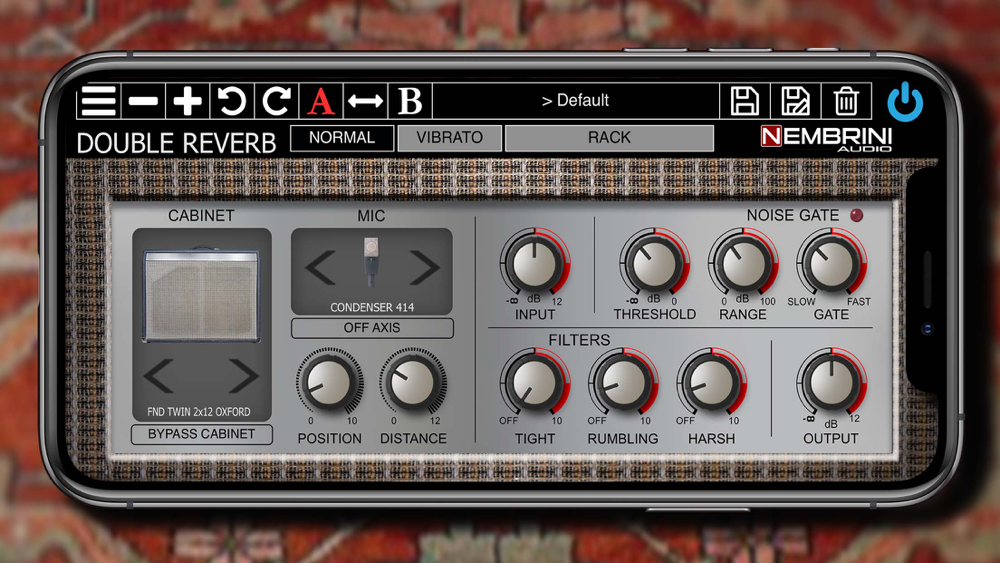Switch to the VIBRATO channel tab
The image size is (1000, 563).
450,138
